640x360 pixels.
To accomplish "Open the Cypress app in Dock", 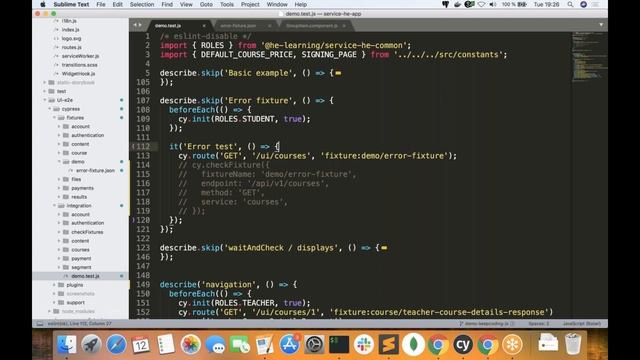I will coord(463,344).
